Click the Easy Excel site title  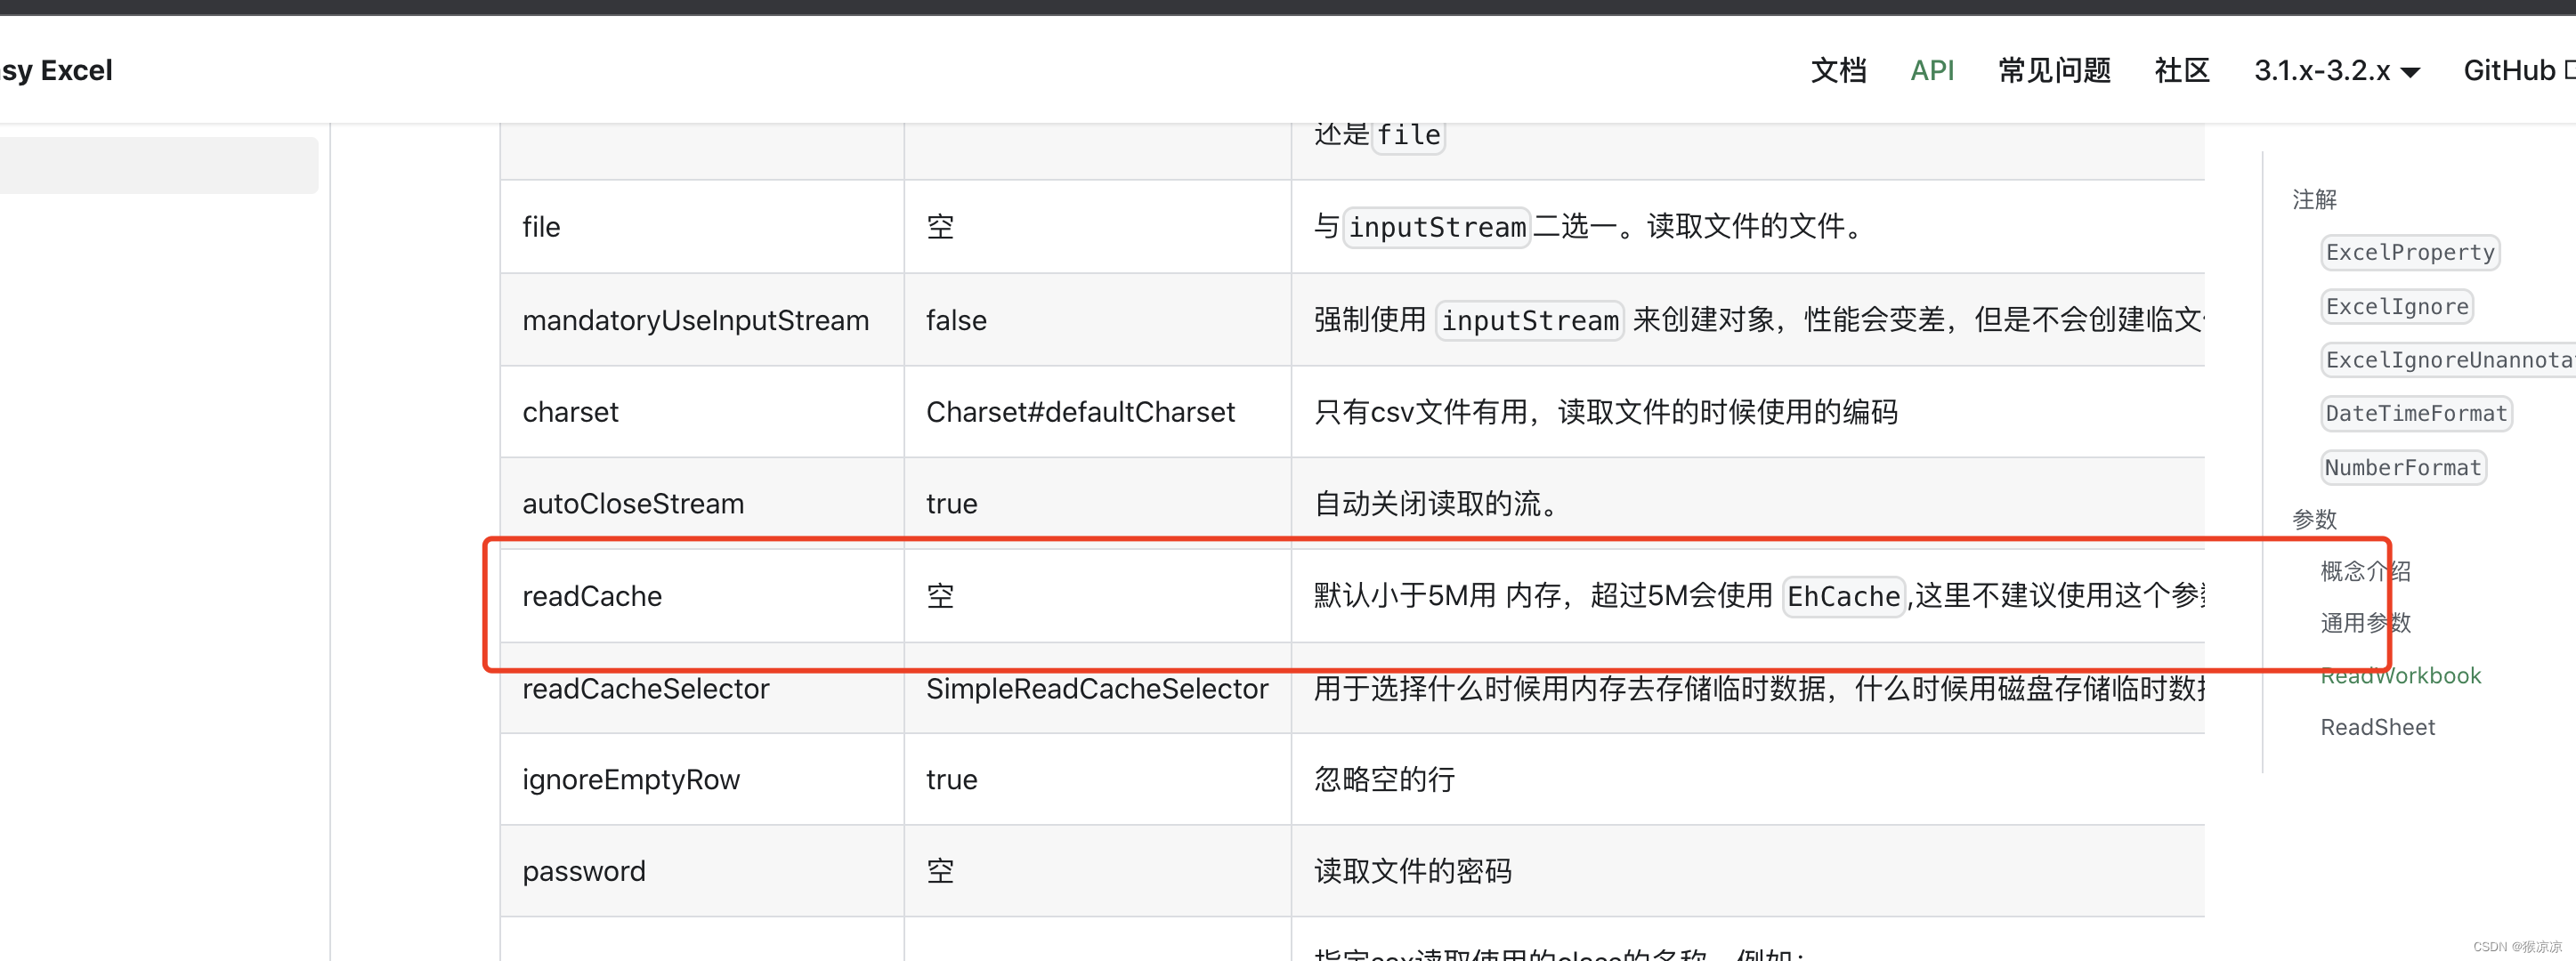tap(56, 71)
